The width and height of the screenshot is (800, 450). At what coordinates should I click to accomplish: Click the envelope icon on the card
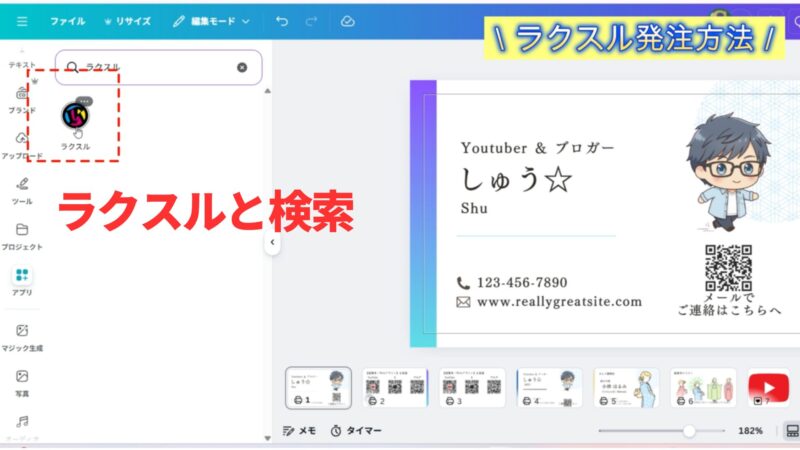tap(463, 303)
